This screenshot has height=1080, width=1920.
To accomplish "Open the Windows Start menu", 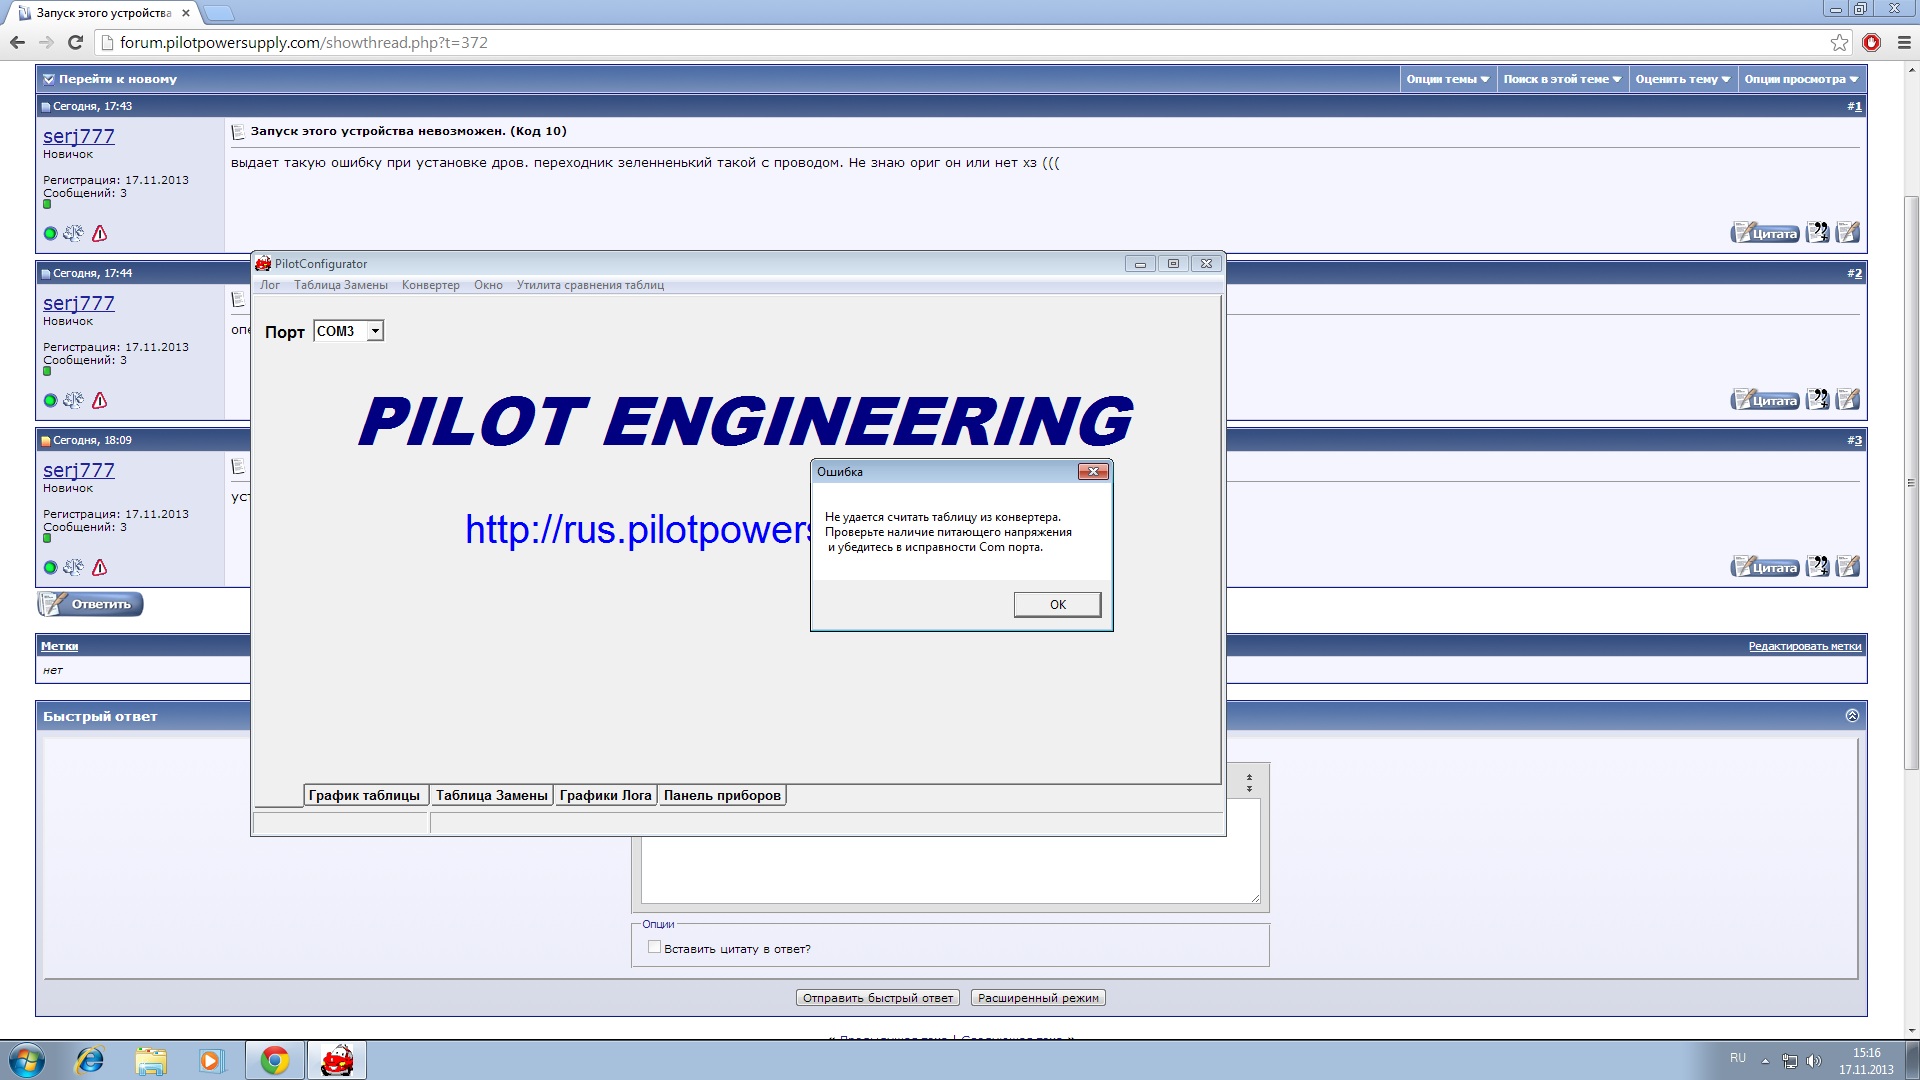I will pos(27,1060).
